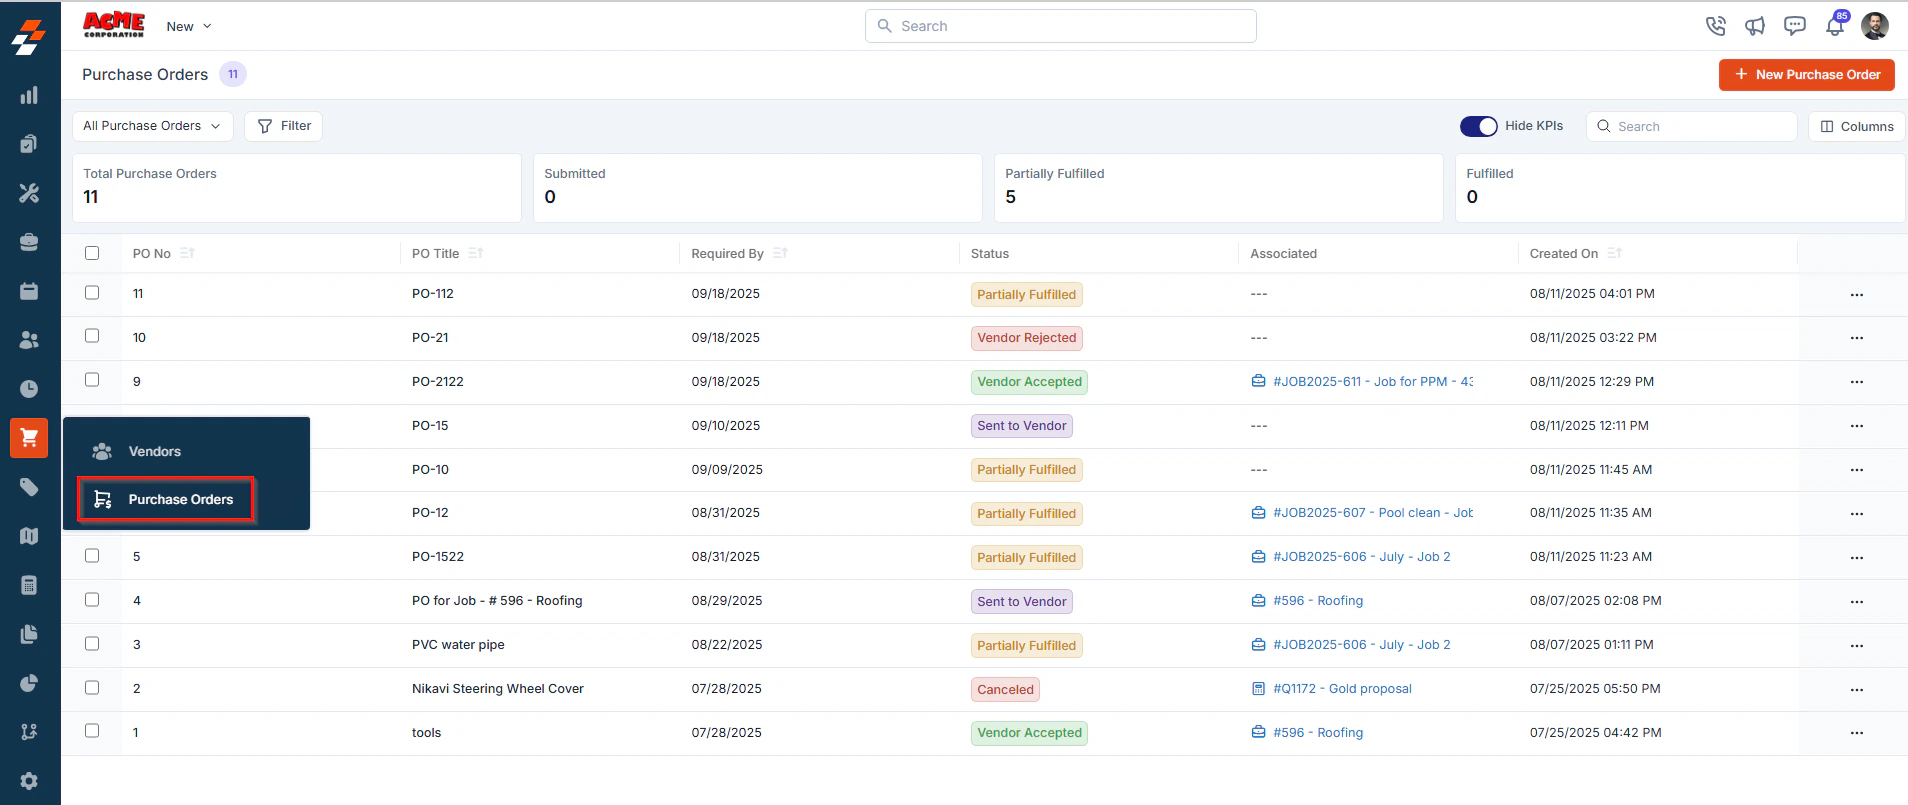Viewport: 1908px width, 805px height.
Task: Click the New Purchase Order button
Action: [x=1807, y=74]
